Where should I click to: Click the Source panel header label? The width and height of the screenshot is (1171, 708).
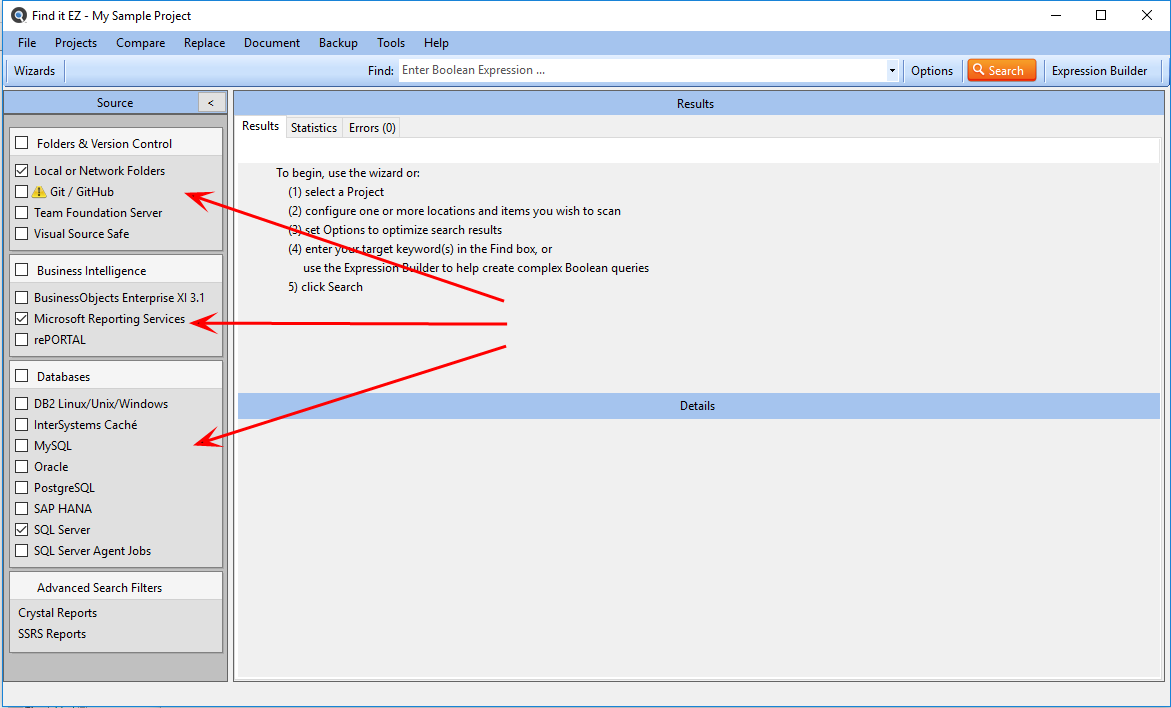coord(115,102)
